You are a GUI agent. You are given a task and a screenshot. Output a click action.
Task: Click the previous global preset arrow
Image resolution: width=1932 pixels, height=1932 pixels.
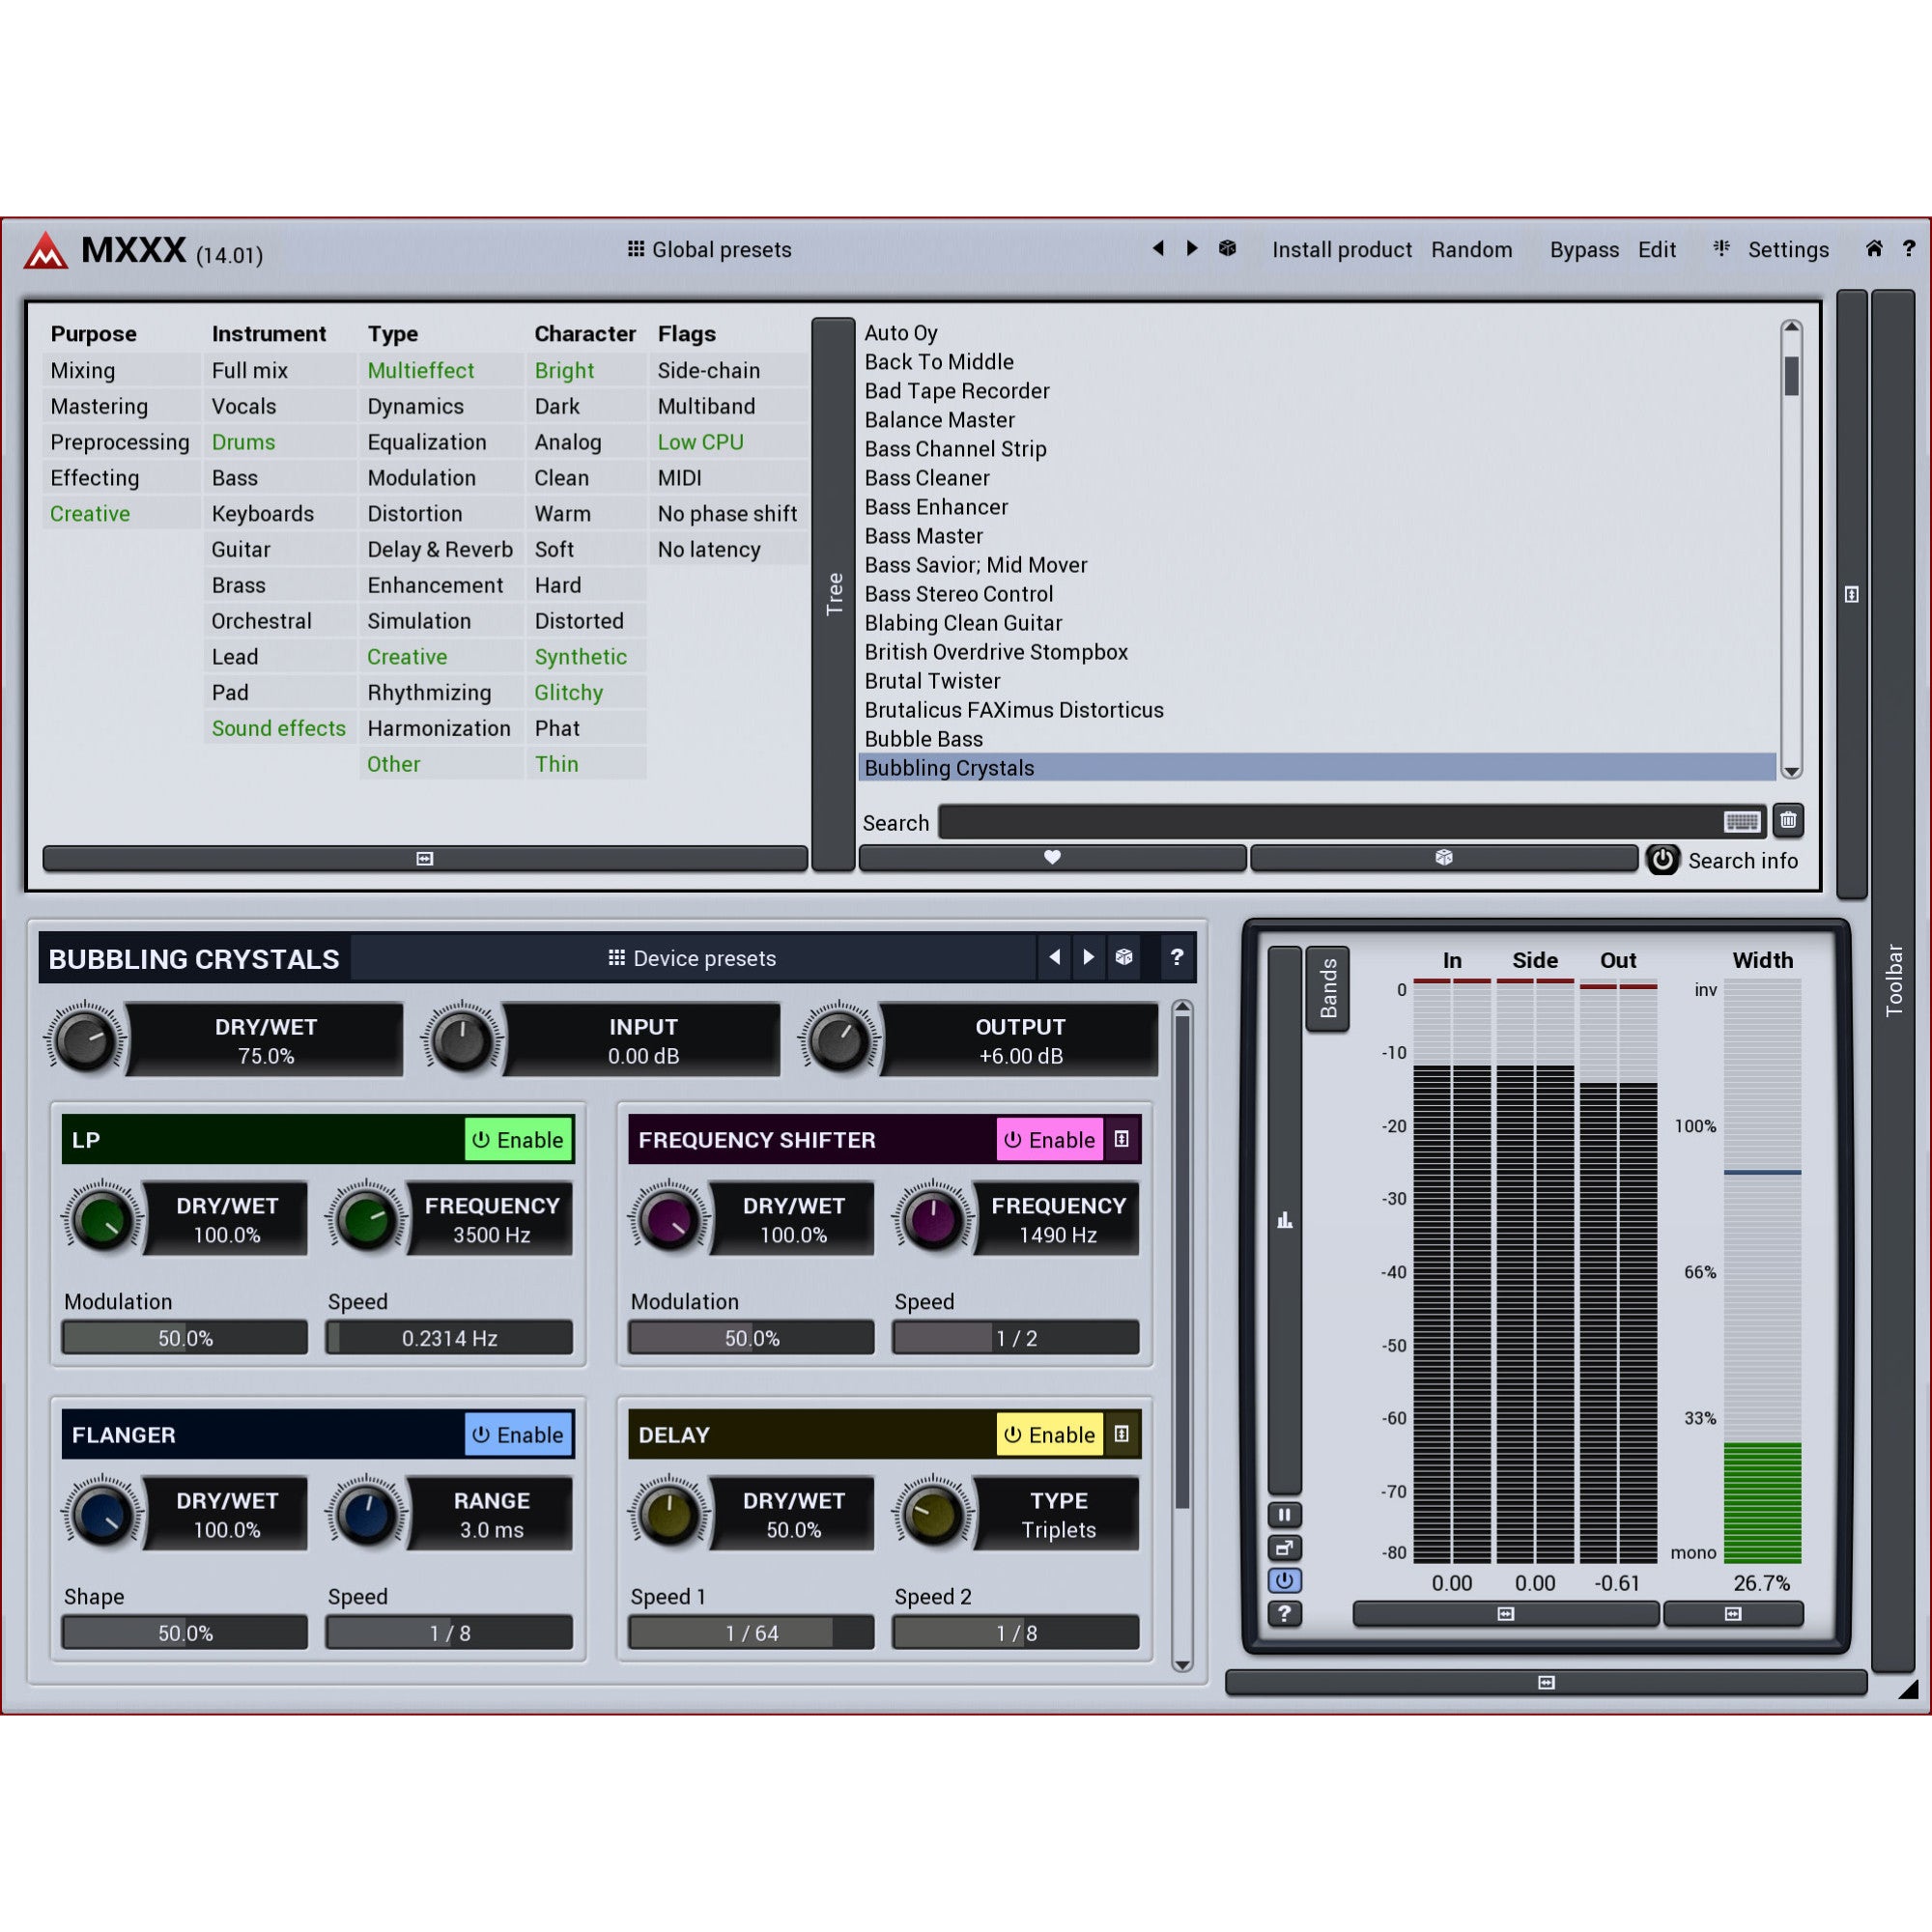tap(1158, 248)
